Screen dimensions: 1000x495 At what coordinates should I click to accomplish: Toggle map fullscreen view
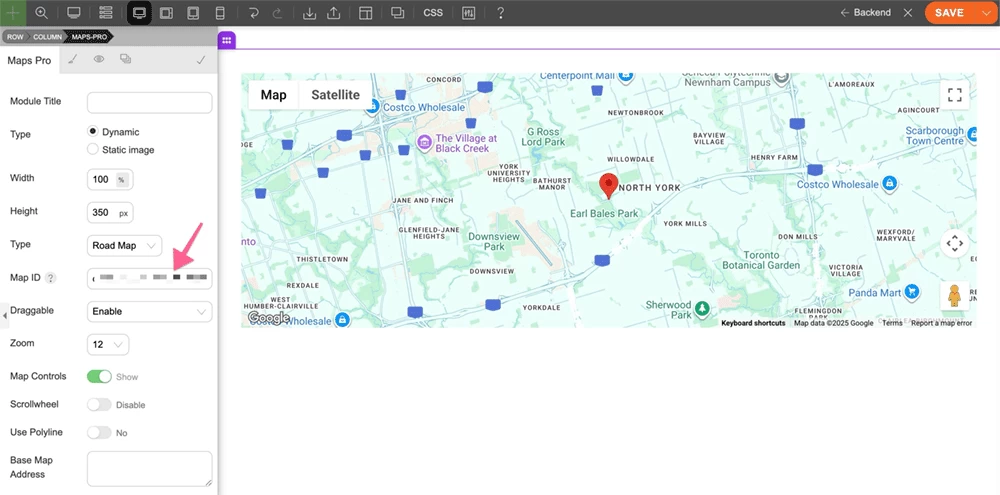coord(955,95)
